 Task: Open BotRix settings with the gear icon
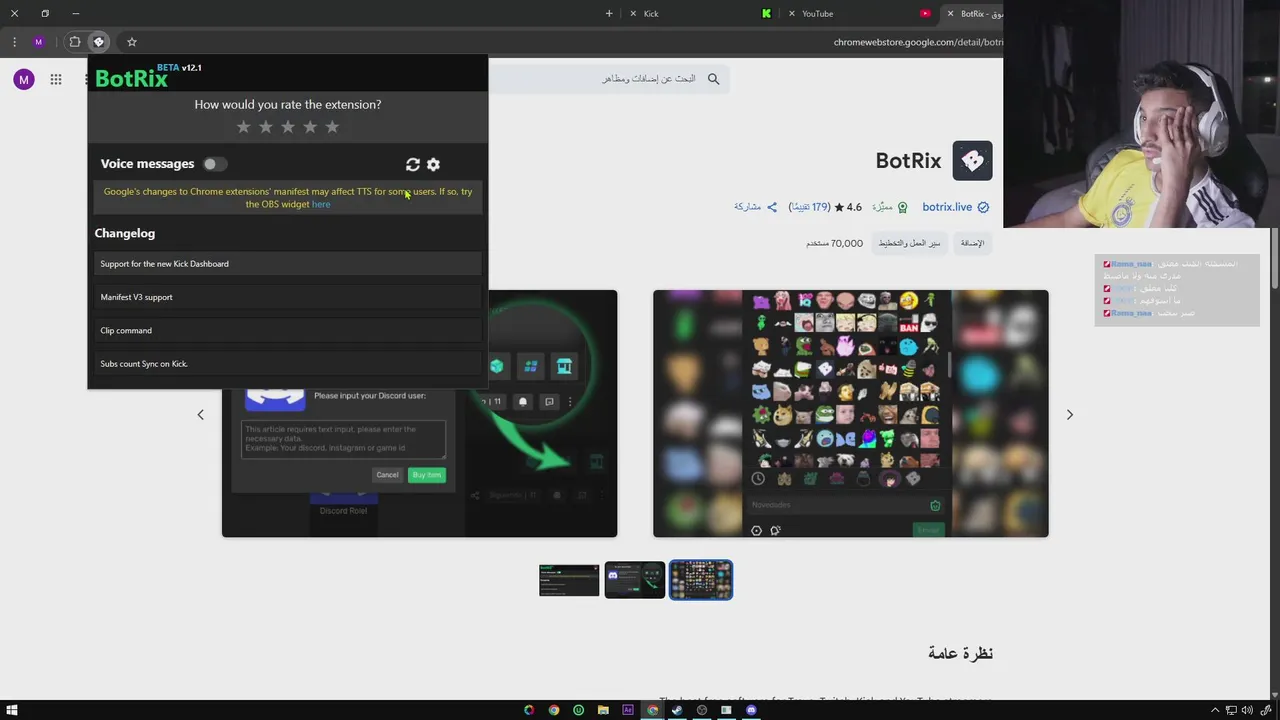coord(433,164)
